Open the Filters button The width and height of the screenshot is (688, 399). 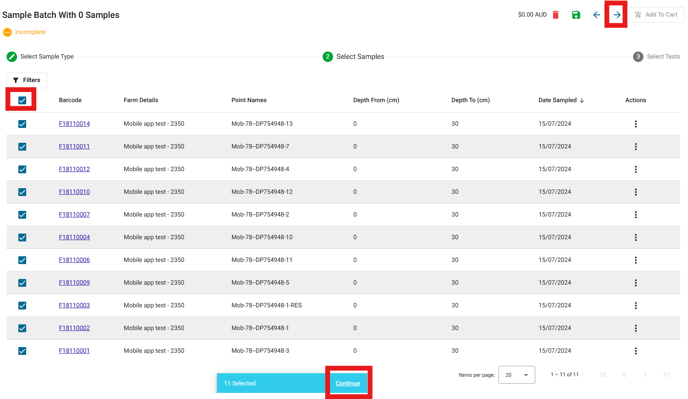(27, 80)
